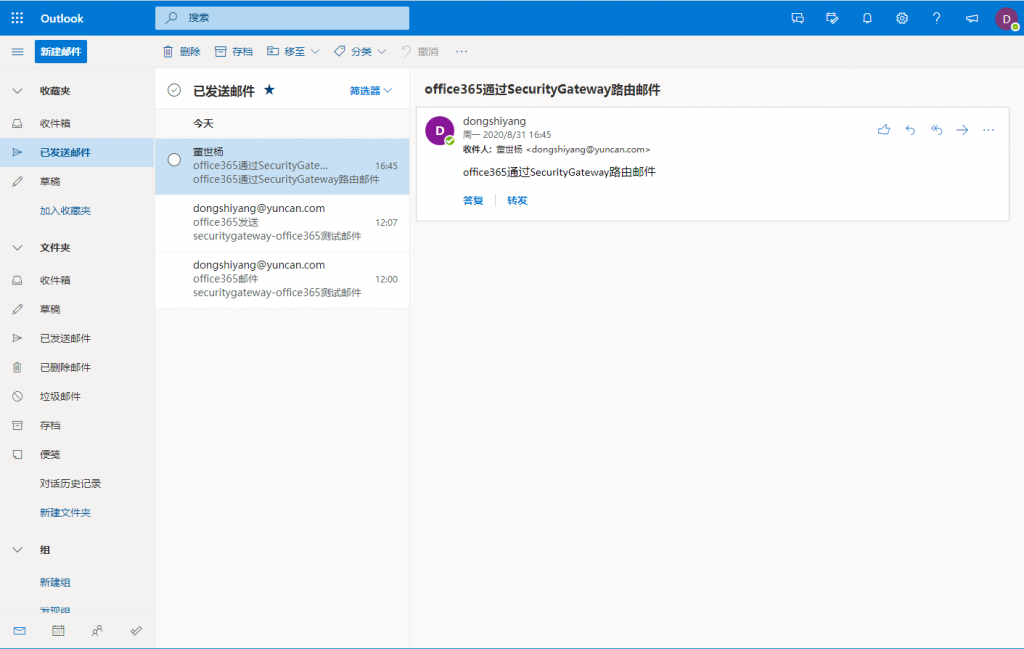Reply using the single arrow icon

point(910,130)
